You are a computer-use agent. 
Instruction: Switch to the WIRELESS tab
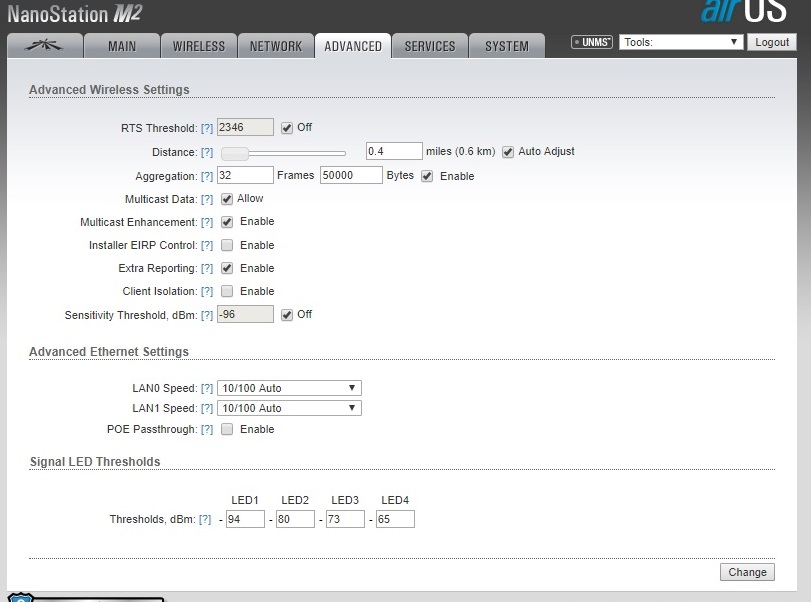(199, 46)
